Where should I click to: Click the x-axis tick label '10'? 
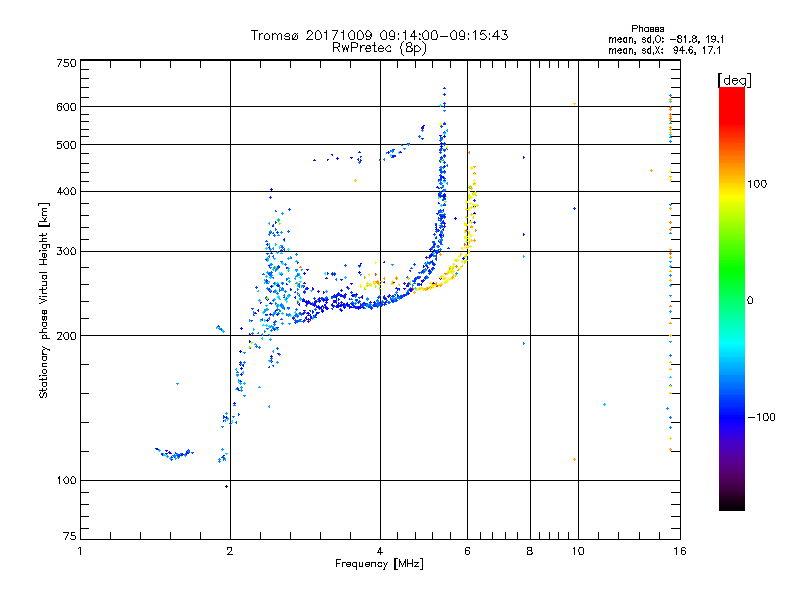click(578, 551)
